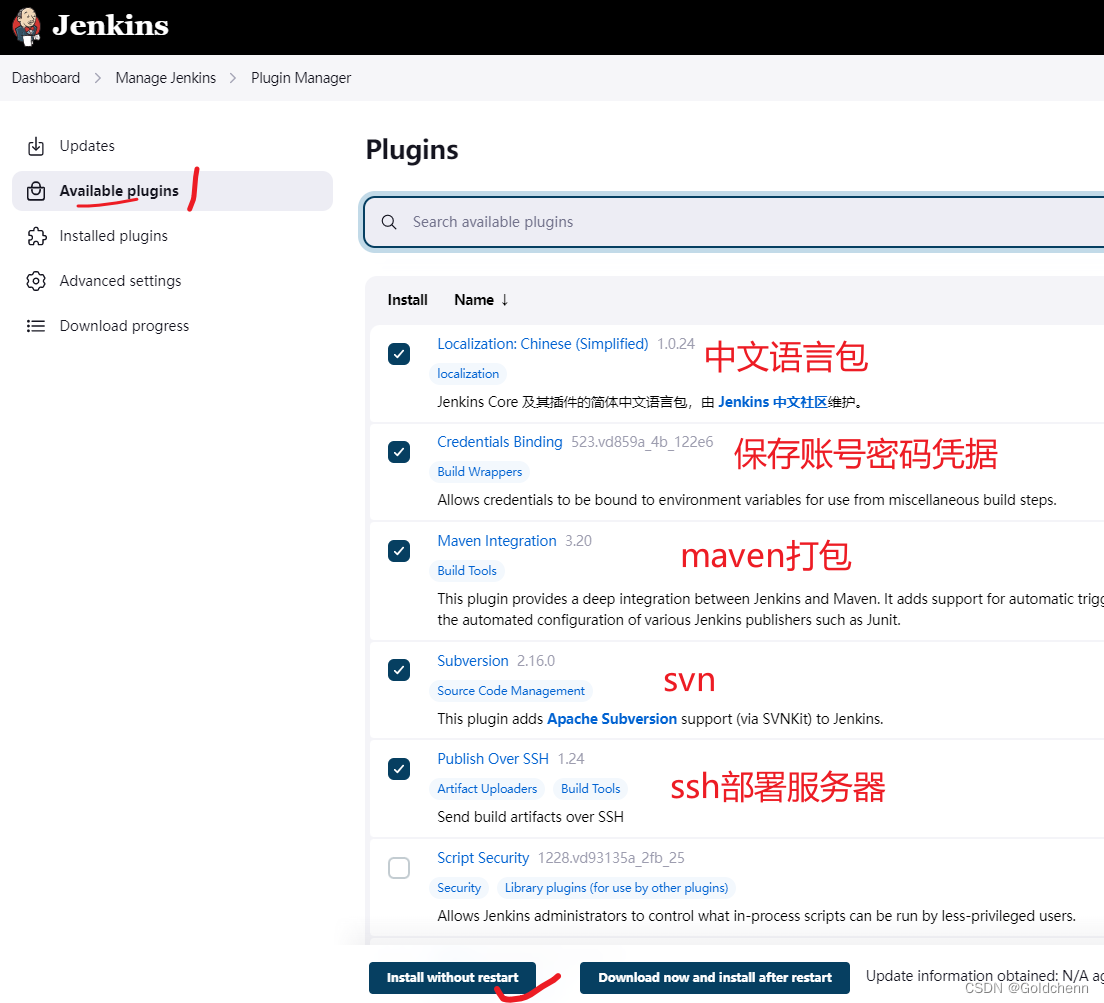
Task: Click the Name column sort arrow
Action: (504, 300)
